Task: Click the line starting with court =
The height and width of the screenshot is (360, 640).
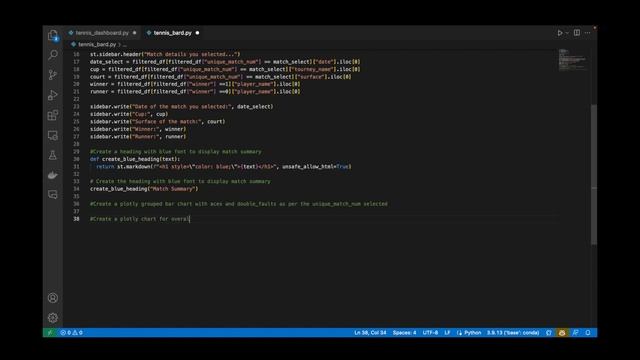Action: 221,77
